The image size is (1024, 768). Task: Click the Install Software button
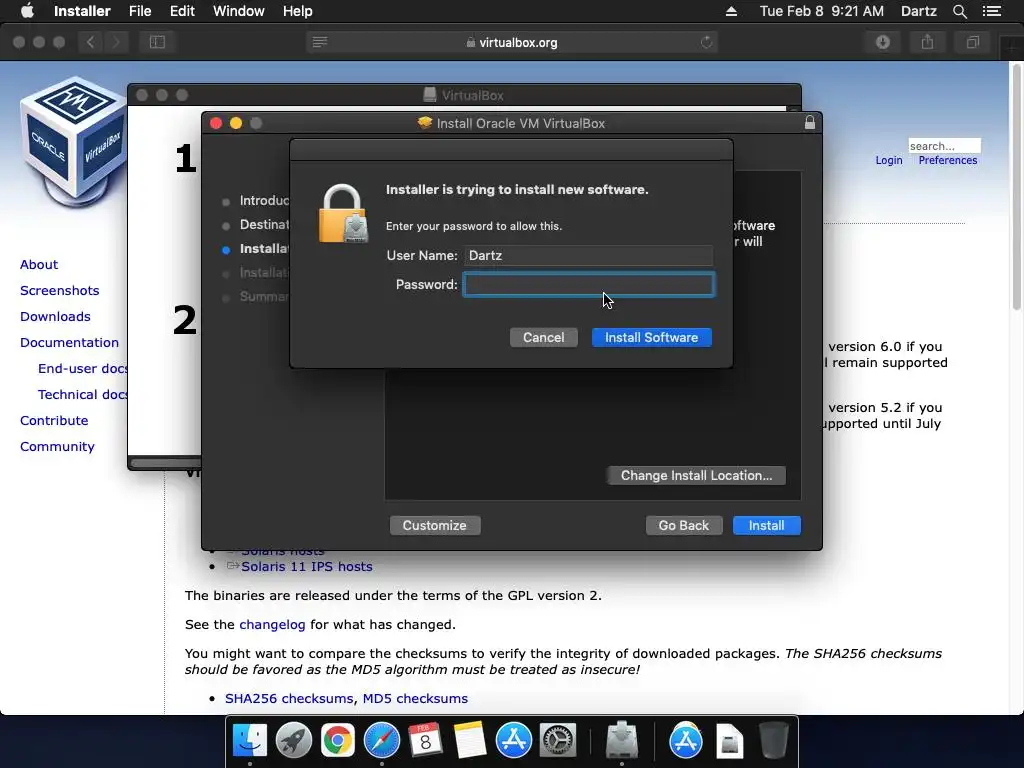point(651,338)
